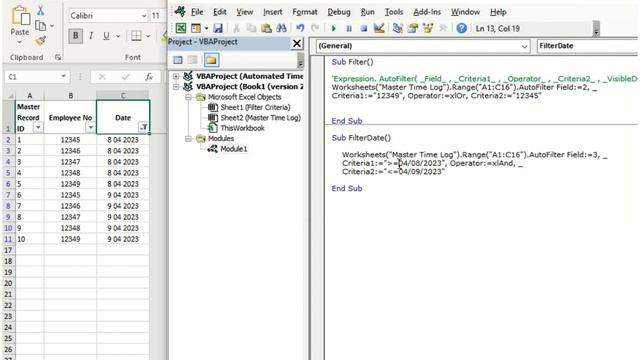Open the File menu in VBA editor
This screenshot has width=640, height=360.
[x=197, y=12]
